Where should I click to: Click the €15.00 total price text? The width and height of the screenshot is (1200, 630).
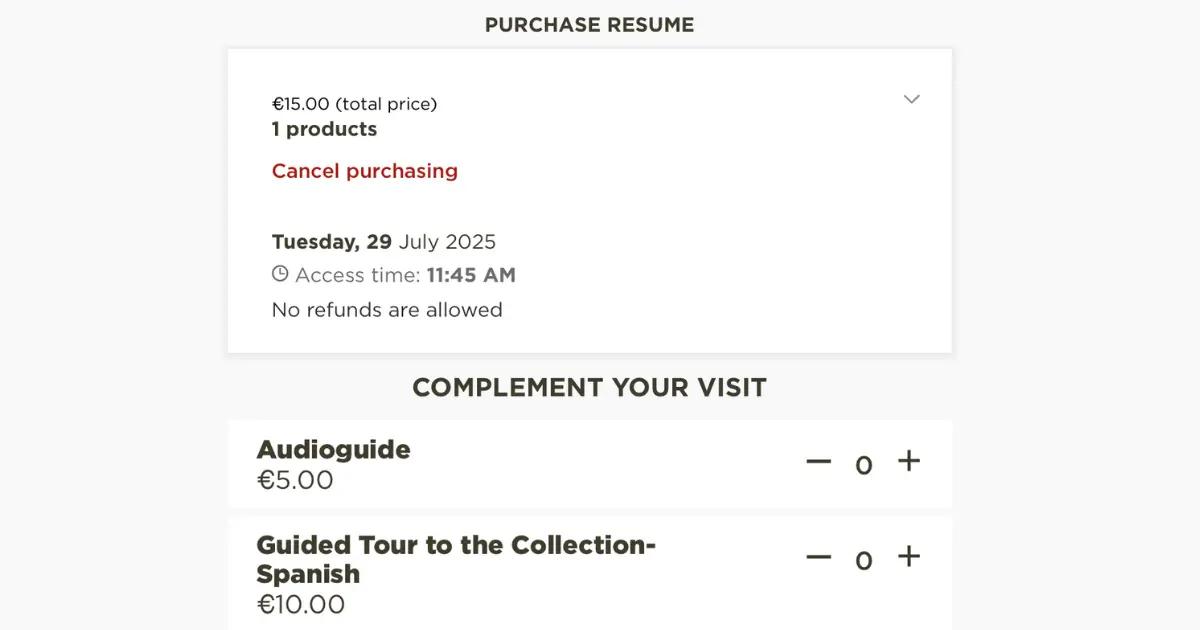click(355, 104)
